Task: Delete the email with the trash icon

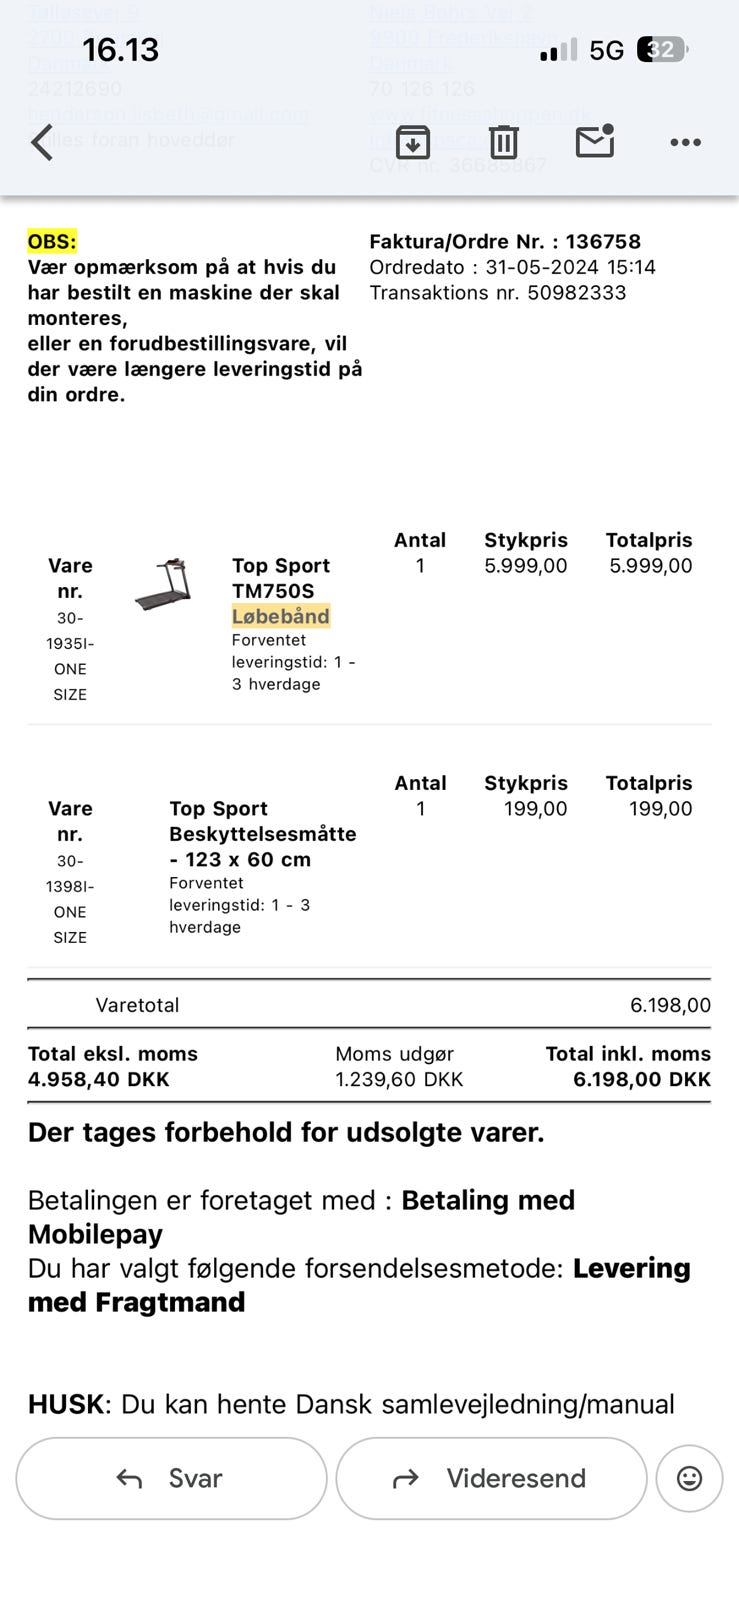Action: coord(503,142)
